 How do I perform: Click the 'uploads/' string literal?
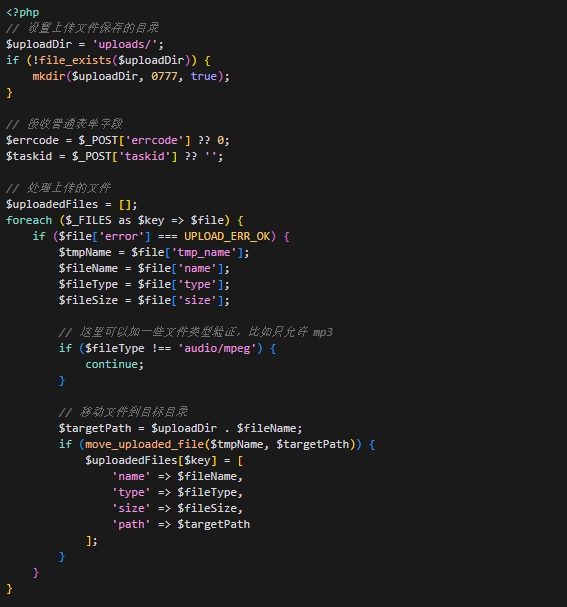click(x=124, y=44)
